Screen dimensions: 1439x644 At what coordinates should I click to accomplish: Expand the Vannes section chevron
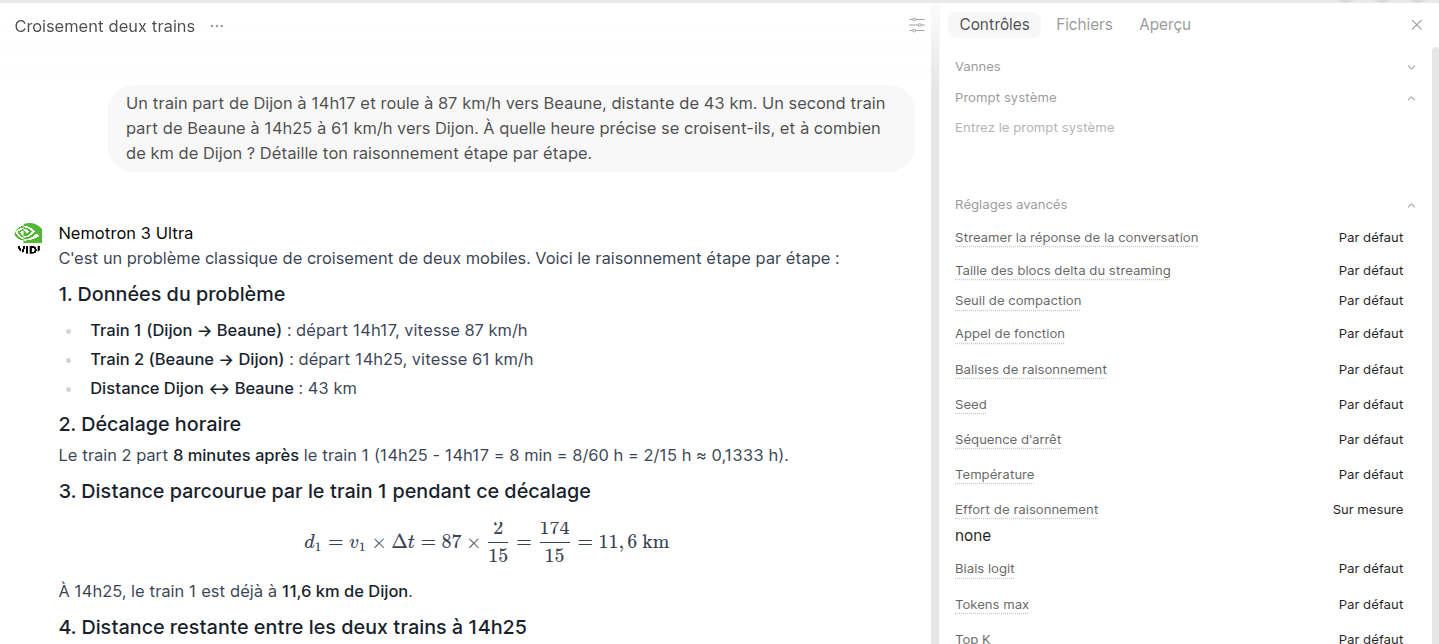point(1412,67)
